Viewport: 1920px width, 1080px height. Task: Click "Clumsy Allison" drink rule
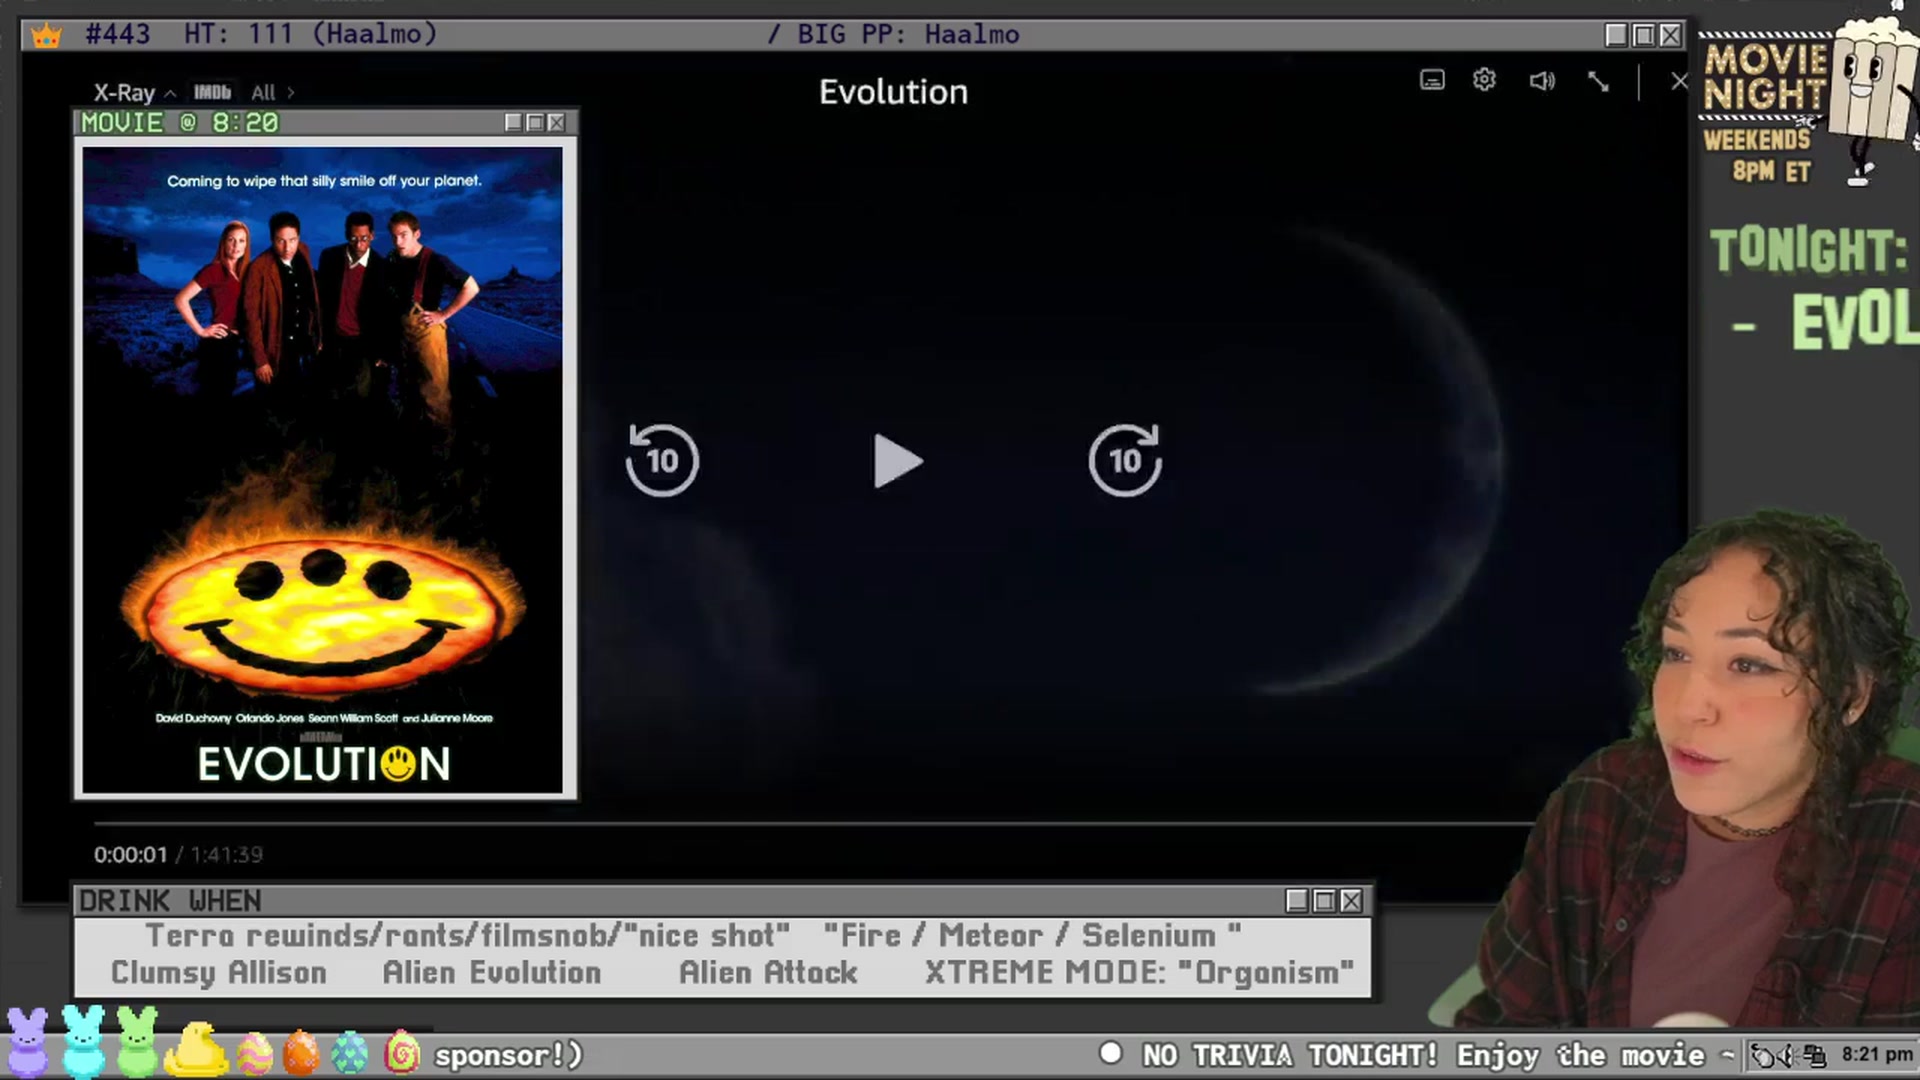219,973
